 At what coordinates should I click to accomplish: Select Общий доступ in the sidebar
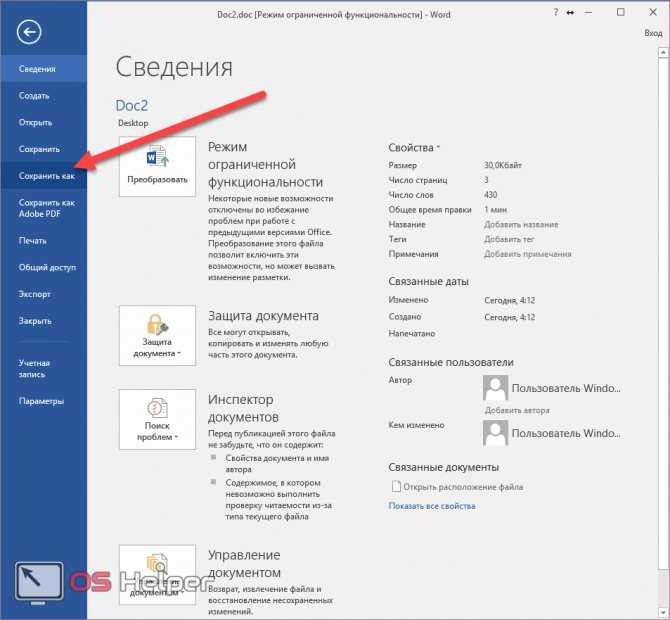pyautogui.click(x=44, y=267)
